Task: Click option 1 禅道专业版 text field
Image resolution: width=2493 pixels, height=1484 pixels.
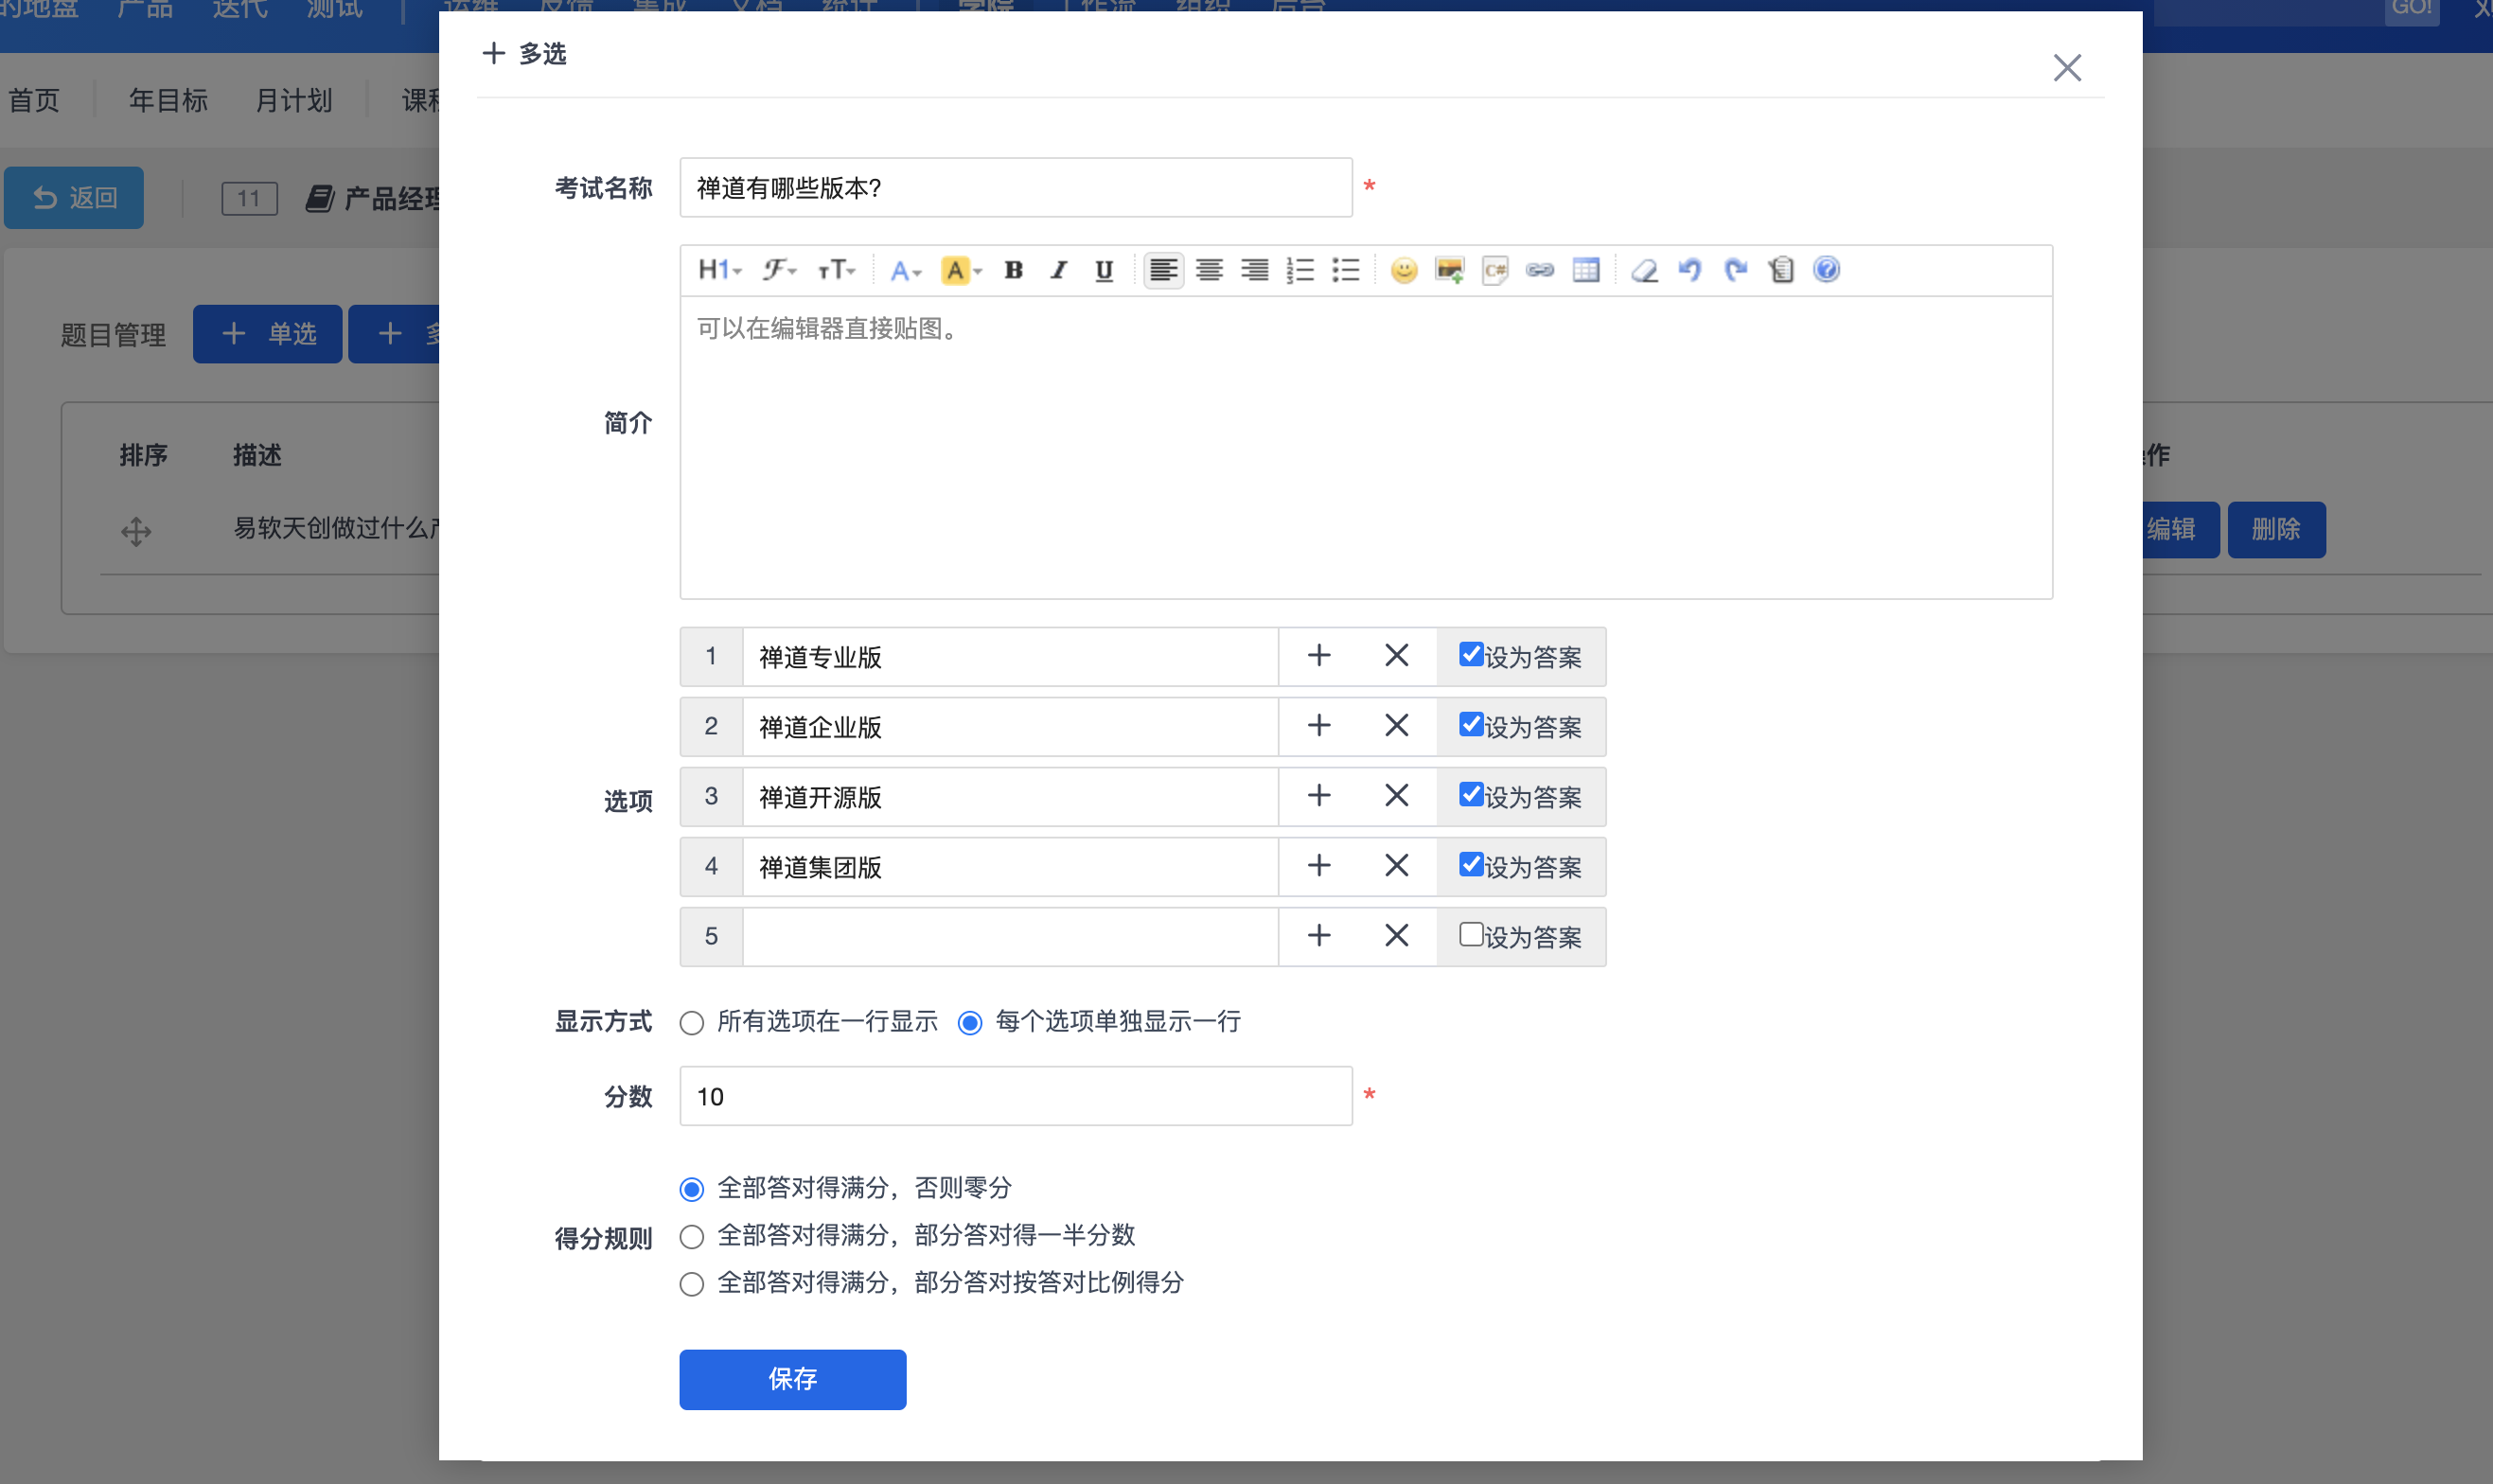Action: pyautogui.click(x=1010, y=656)
